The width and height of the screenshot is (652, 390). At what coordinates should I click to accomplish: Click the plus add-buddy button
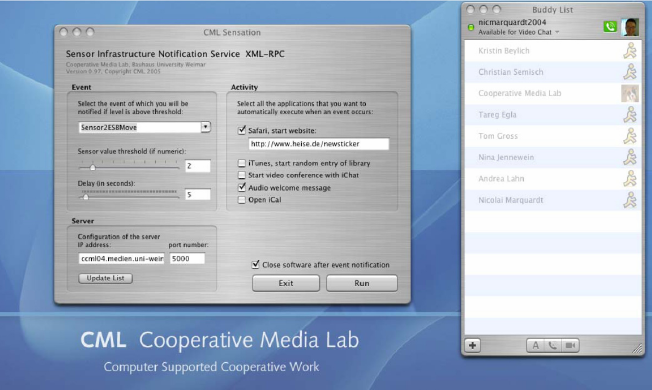[473, 345]
